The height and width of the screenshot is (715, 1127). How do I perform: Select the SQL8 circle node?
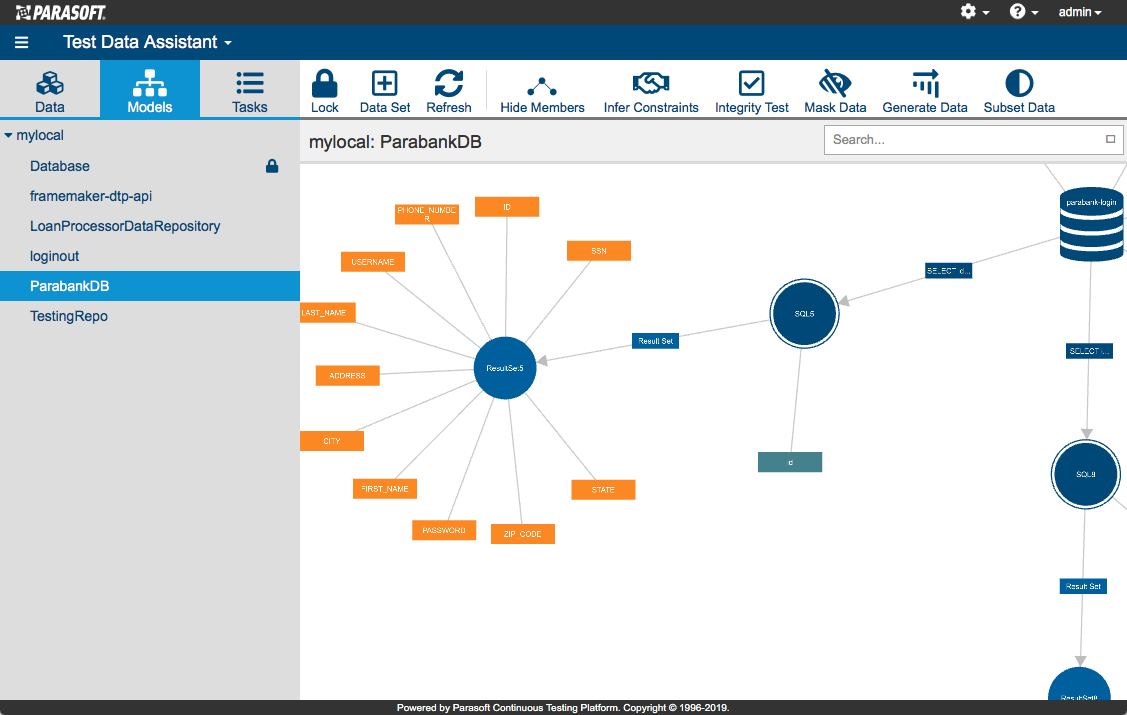(x=1085, y=474)
